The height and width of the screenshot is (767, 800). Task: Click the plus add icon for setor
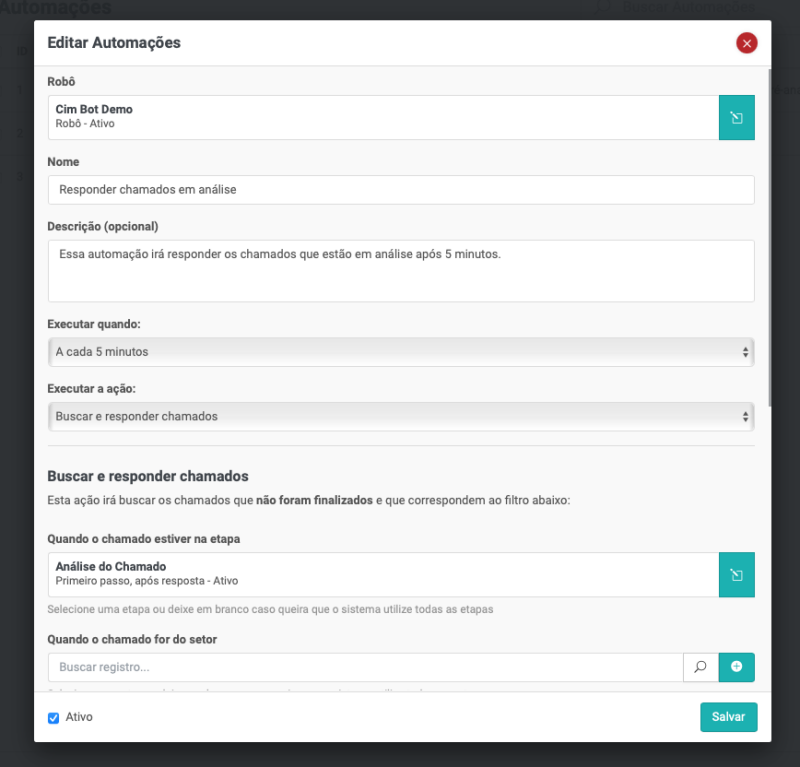point(736,667)
